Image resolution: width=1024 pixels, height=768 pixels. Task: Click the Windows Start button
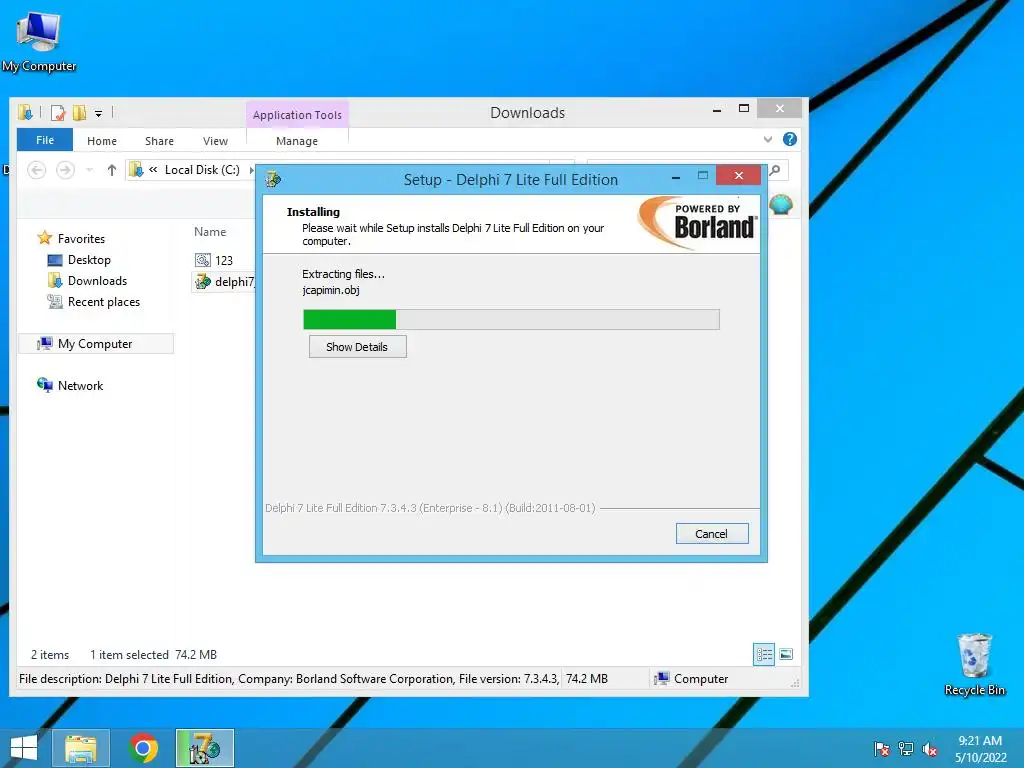click(x=24, y=748)
